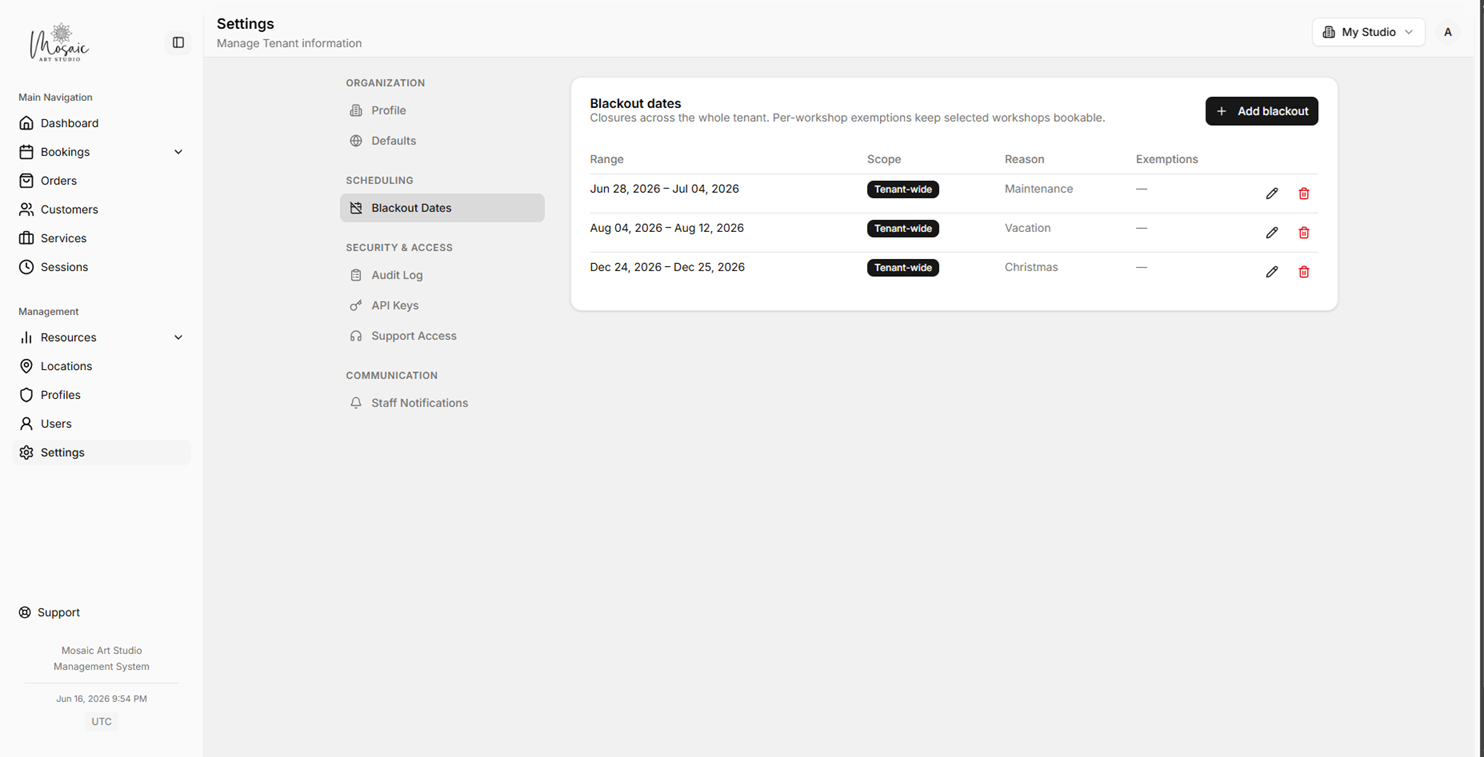Click the Add blackout button
Screen dimensions: 1484x757
point(1261,111)
